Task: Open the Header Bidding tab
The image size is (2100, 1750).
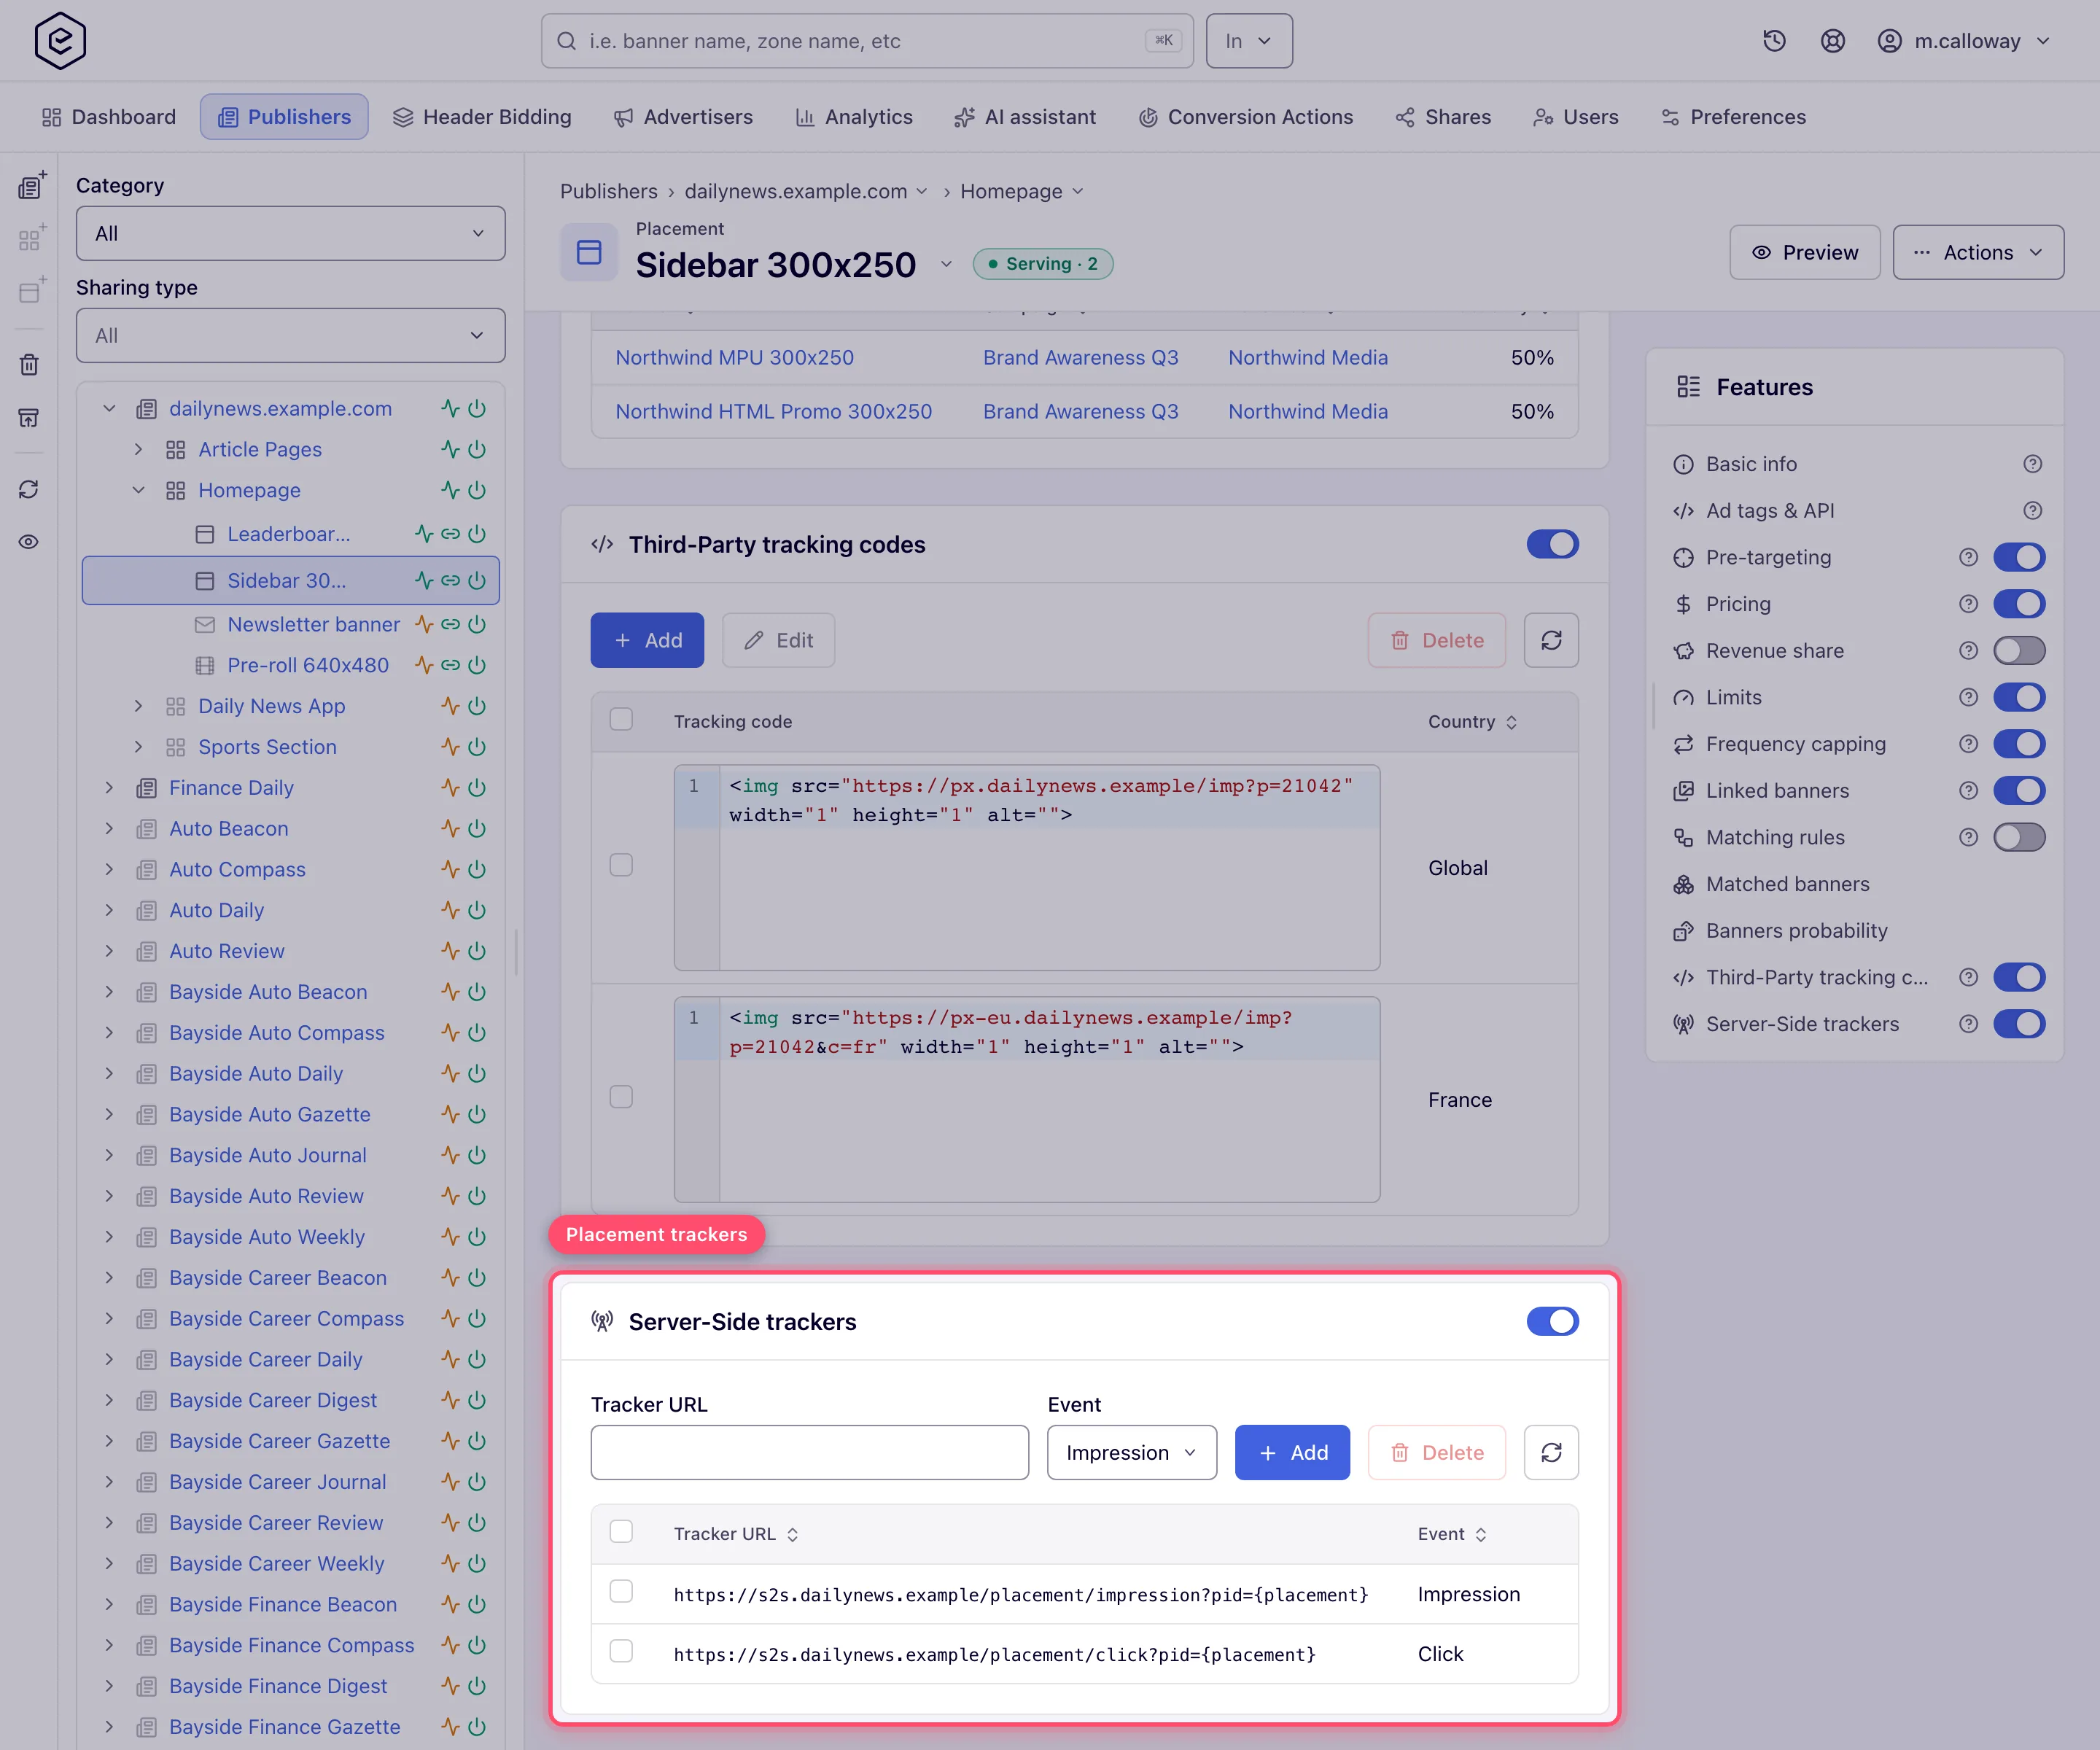Action: pos(482,117)
